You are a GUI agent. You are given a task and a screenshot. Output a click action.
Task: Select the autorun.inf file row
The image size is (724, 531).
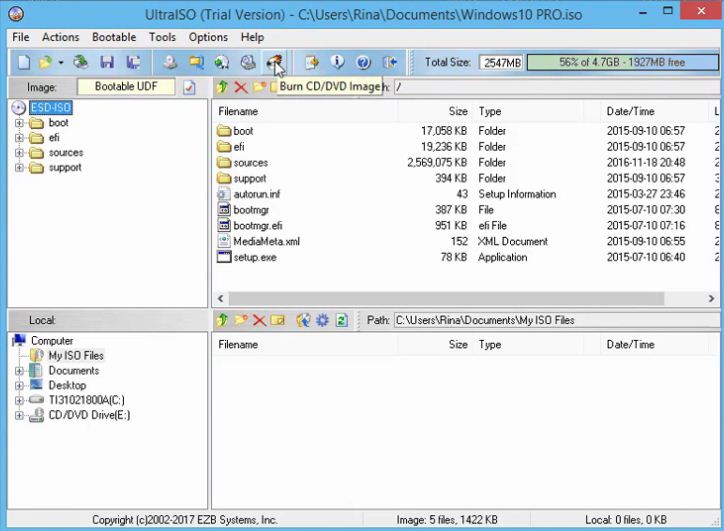(x=466, y=194)
